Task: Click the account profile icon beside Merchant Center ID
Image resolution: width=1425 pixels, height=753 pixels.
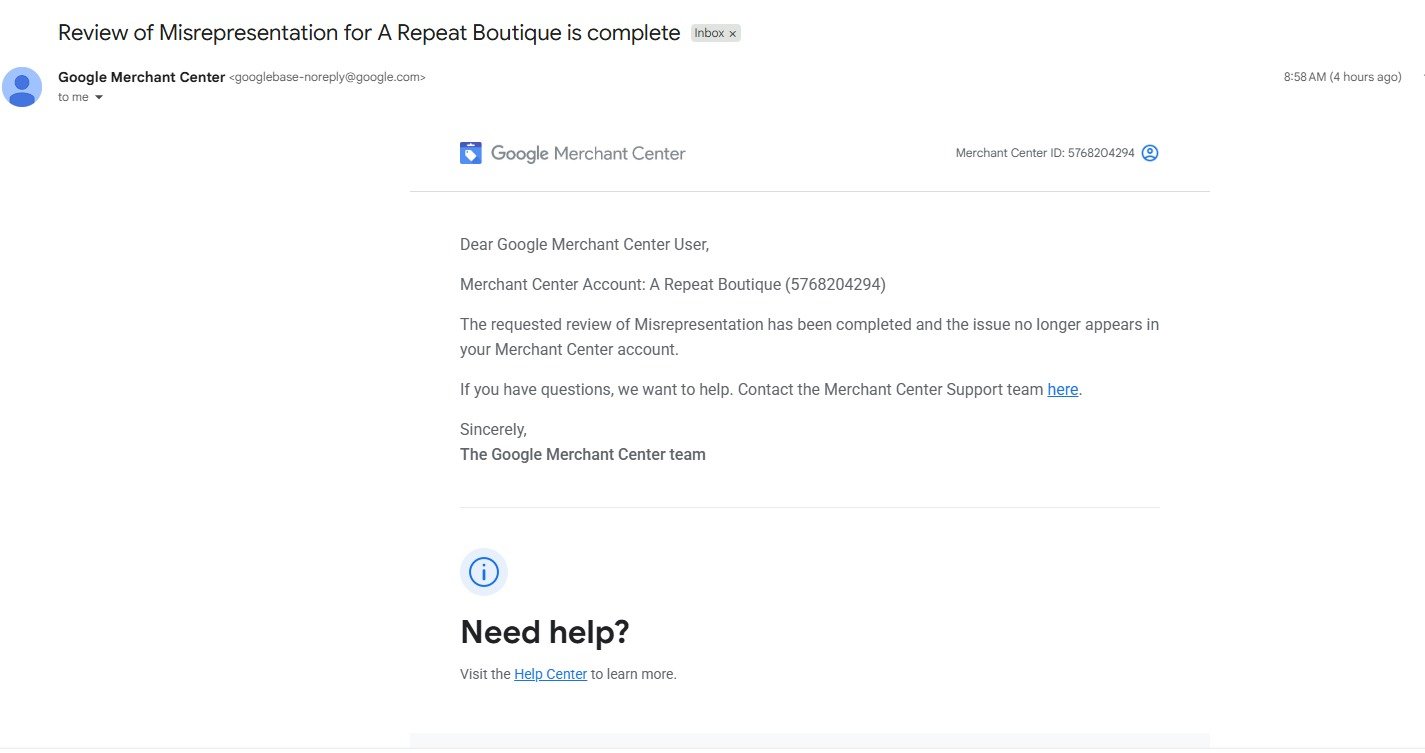Action: tap(1150, 153)
